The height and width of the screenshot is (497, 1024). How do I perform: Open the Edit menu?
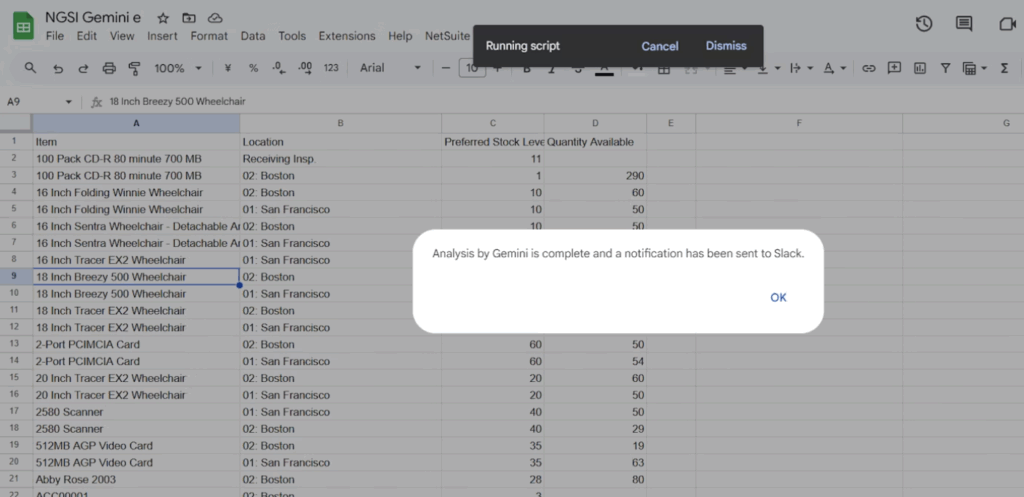[86, 36]
